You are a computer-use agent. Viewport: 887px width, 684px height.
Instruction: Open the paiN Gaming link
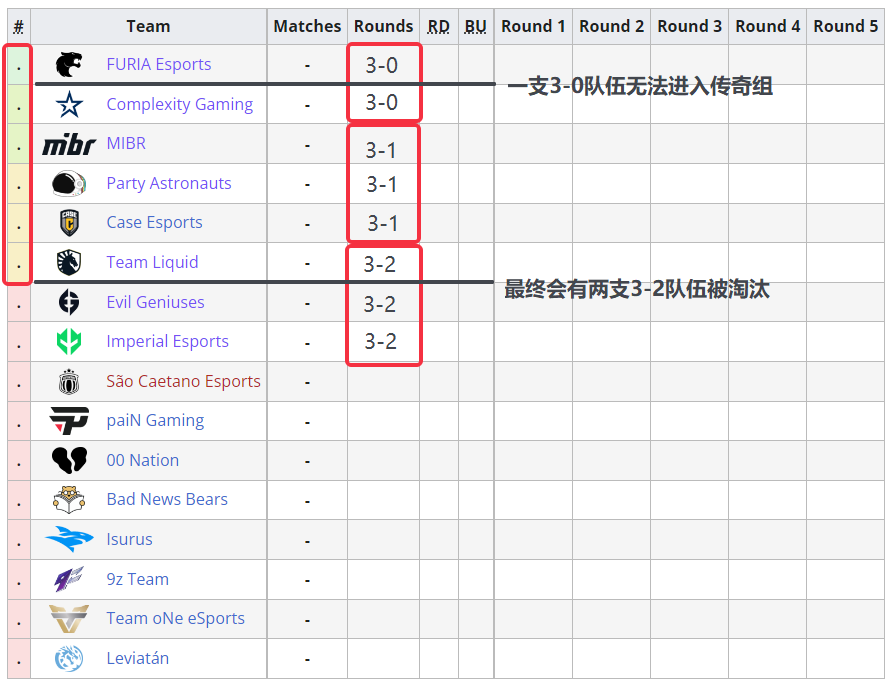point(156,421)
